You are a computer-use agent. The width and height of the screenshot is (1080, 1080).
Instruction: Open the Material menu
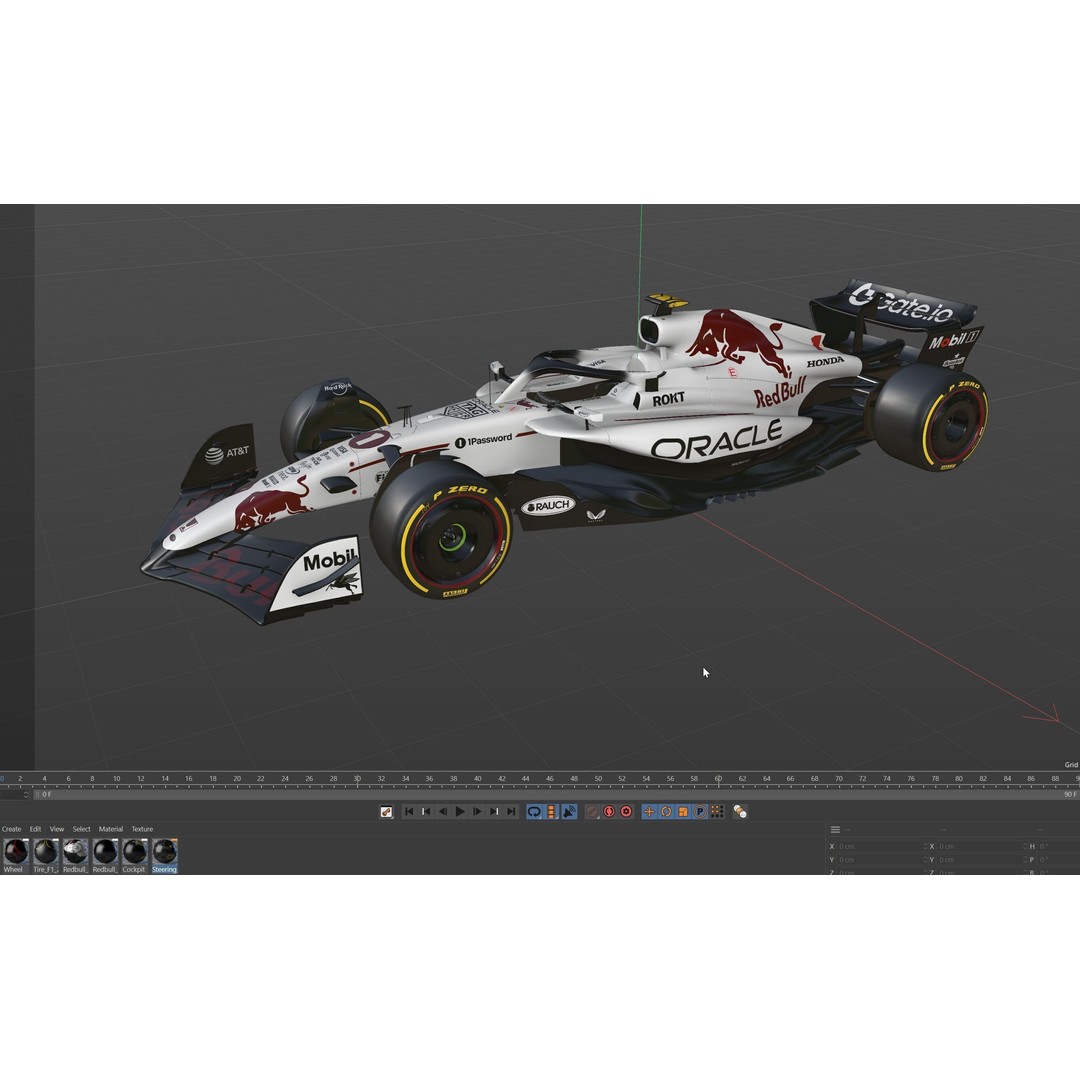111,829
